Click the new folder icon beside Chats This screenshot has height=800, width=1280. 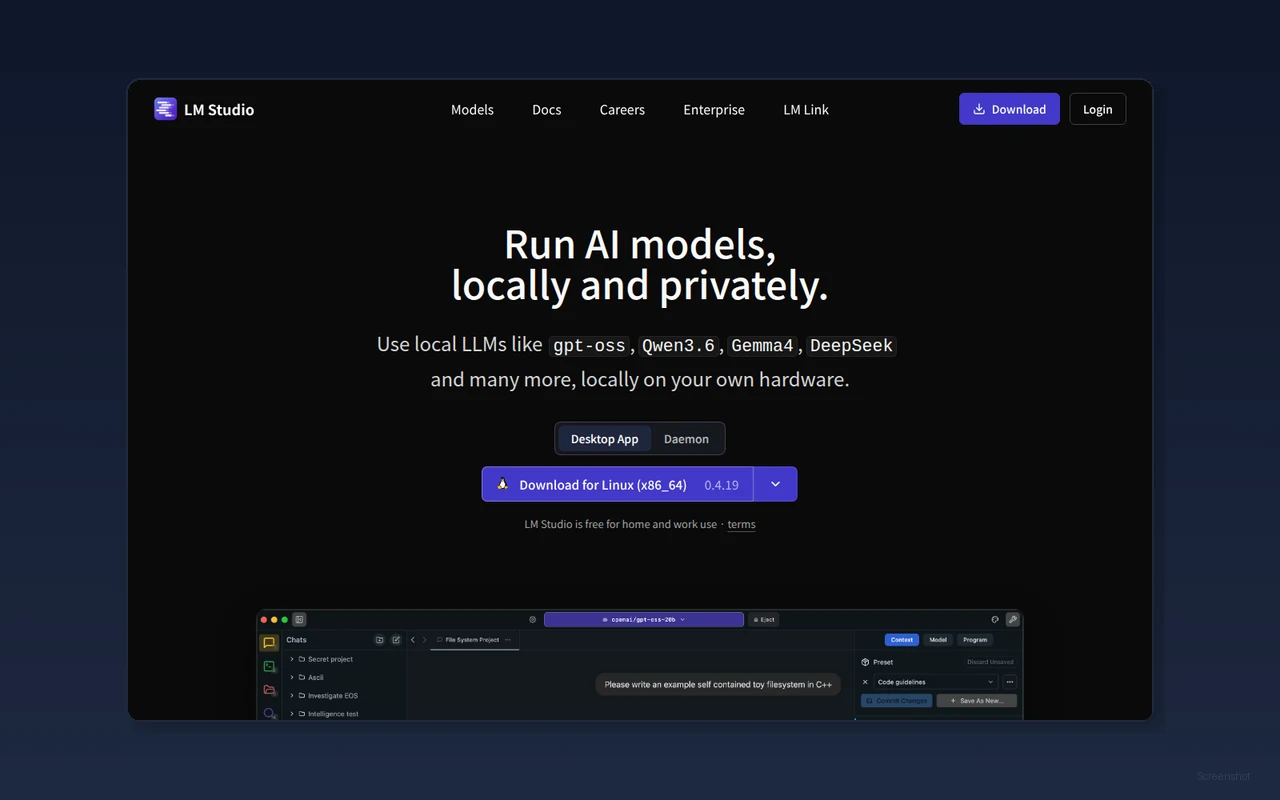[x=379, y=640]
